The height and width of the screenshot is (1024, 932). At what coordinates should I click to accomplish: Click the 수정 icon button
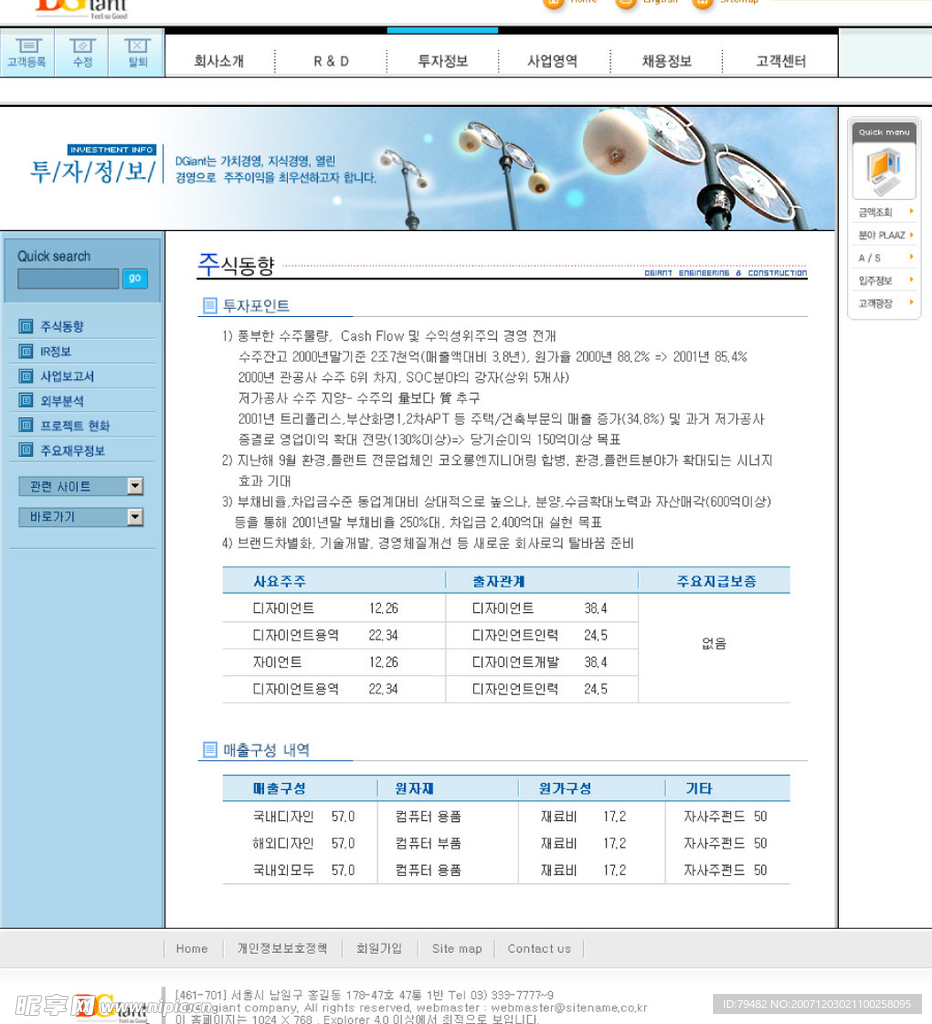point(82,53)
